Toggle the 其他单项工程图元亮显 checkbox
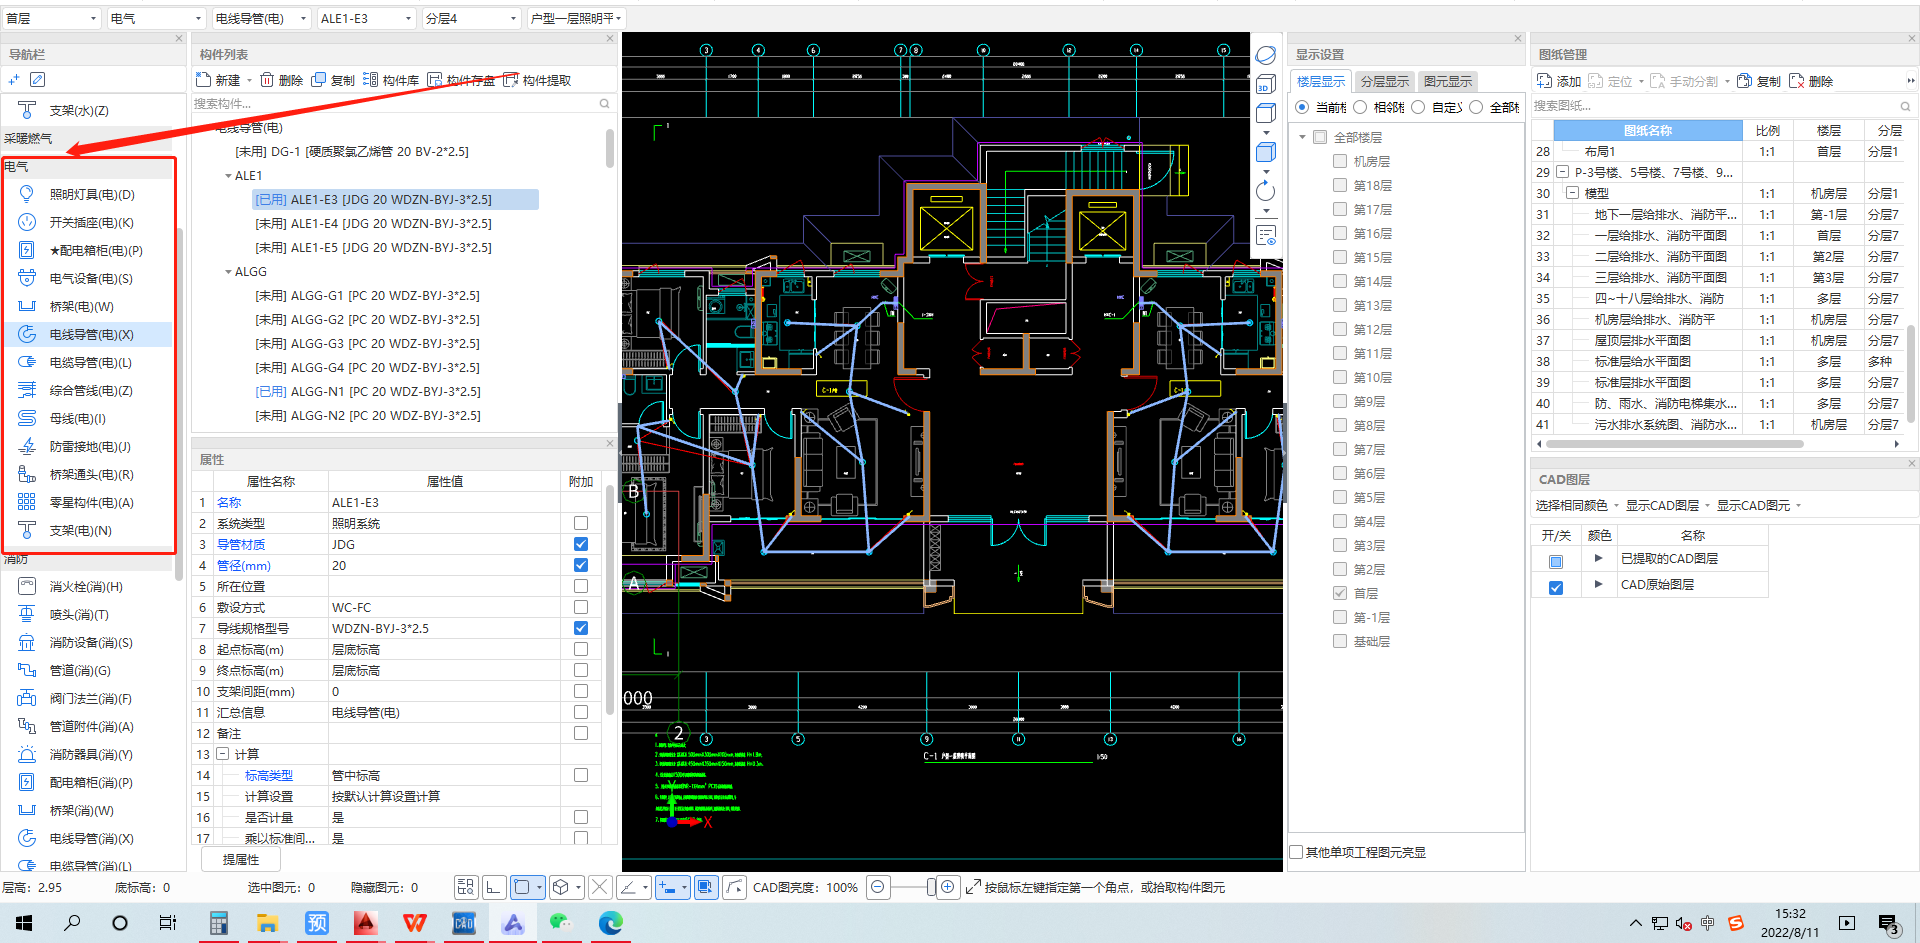The height and width of the screenshot is (943, 1920). (1297, 852)
